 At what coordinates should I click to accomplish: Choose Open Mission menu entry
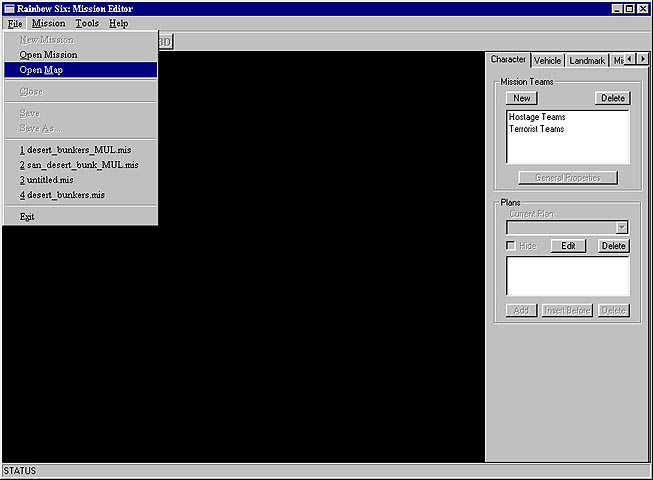80,55
